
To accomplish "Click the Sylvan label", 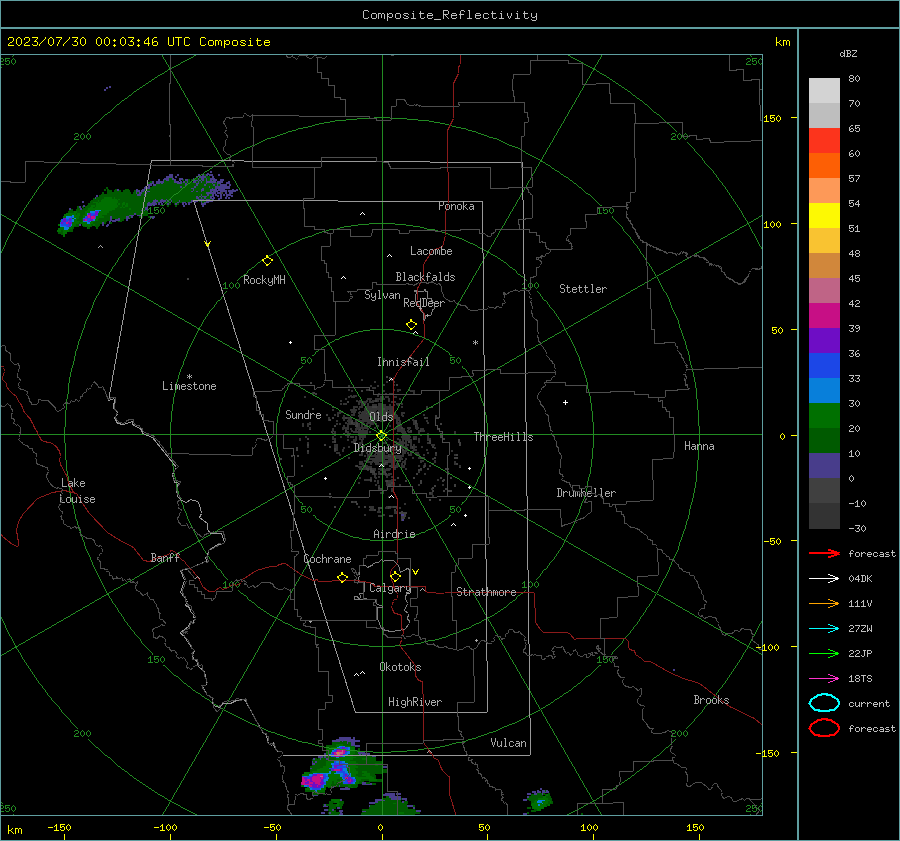I will click(x=382, y=295).
